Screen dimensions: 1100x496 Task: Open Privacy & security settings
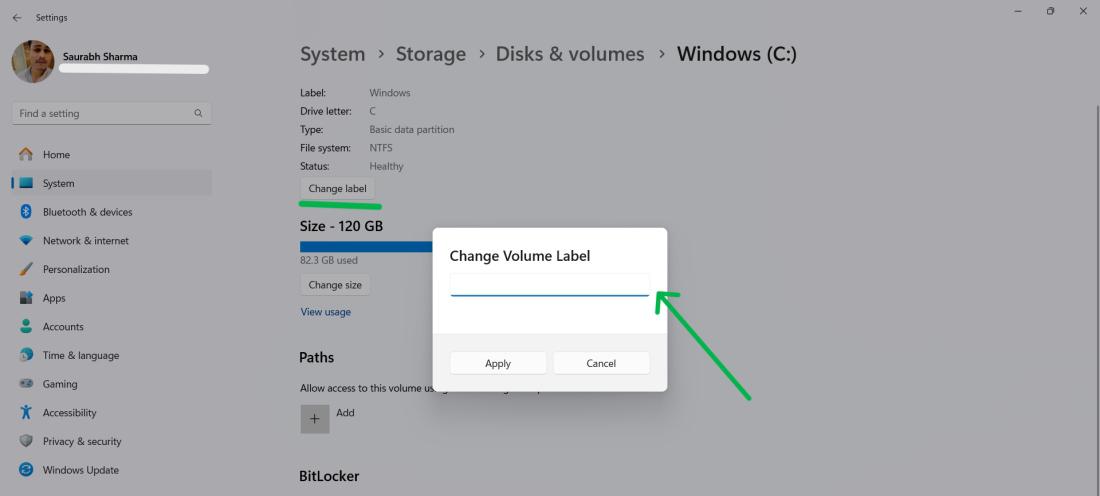[x=82, y=441]
